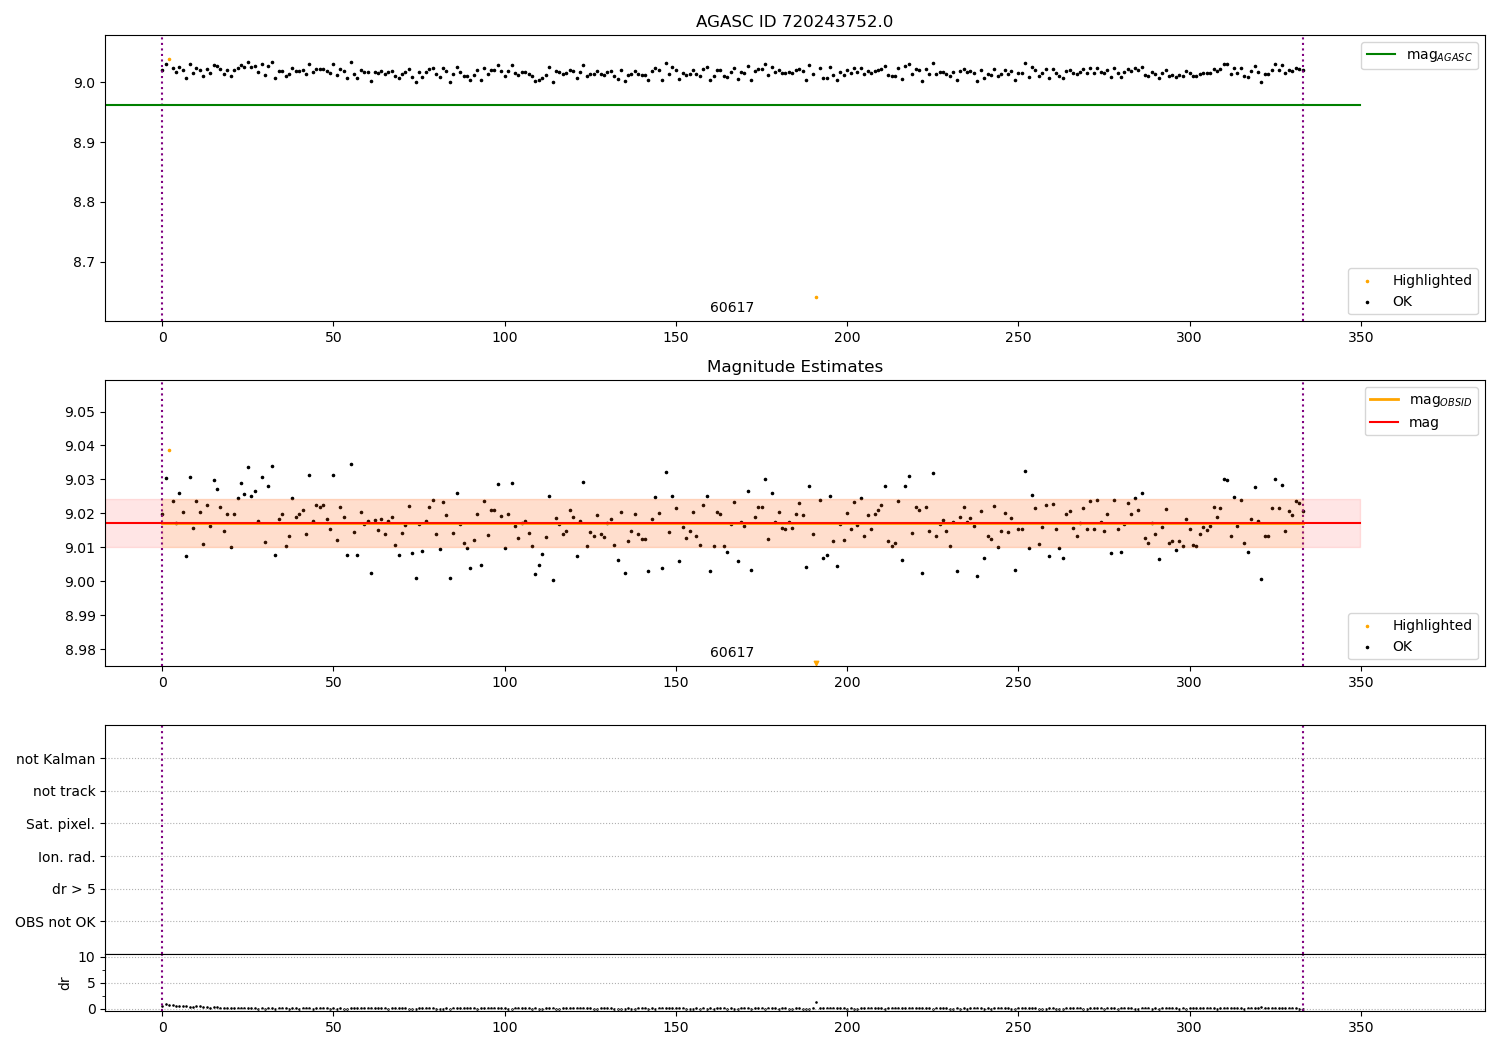Viewport: 1500px width, 1050px height.
Task: Click the Sat. pixel. row label
Action: [61, 824]
